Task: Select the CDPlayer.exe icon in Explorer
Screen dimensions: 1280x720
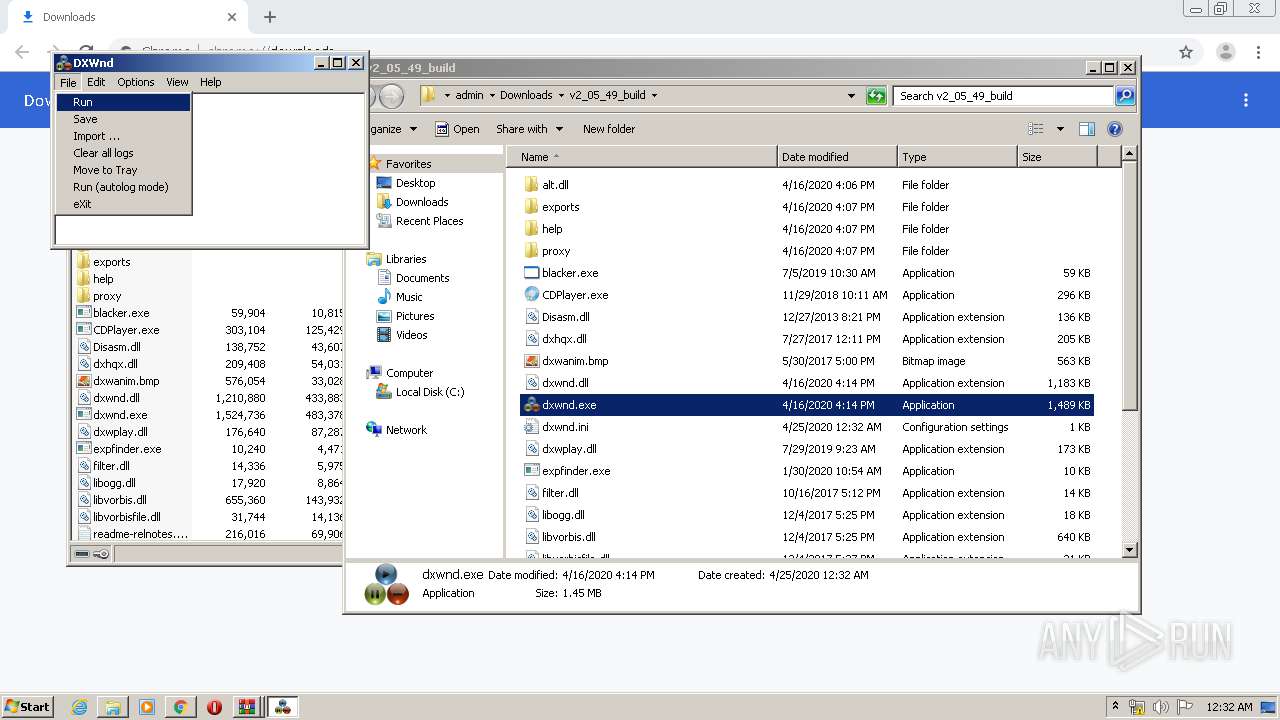Action: (x=532, y=295)
